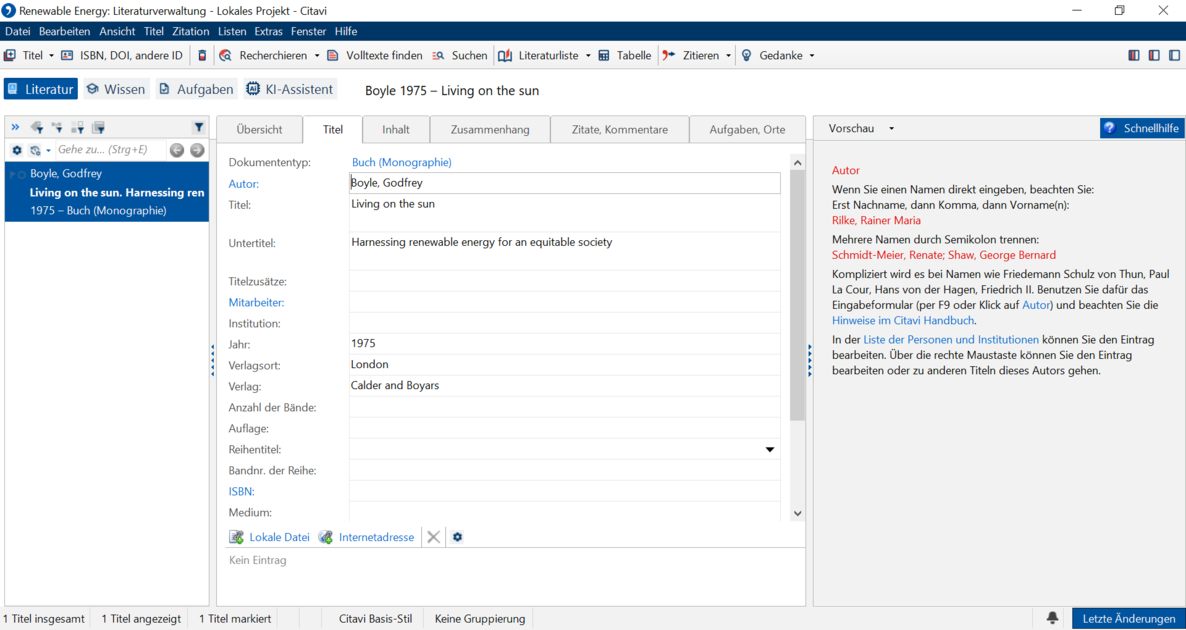This screenshot has height=630, width=1186.
Task: Click the gear icon beside Gehe zu field
Action: click(17, 150)
